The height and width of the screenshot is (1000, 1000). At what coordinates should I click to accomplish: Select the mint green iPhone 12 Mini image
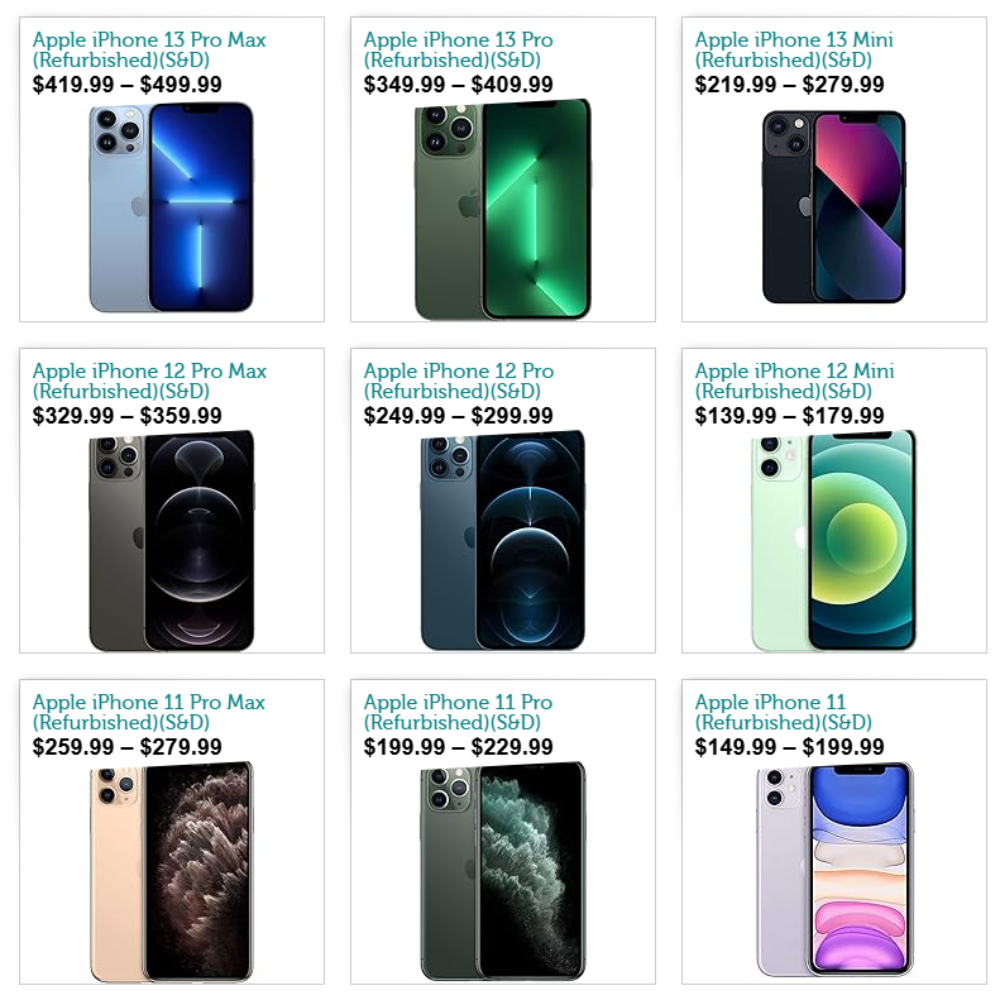[834, 541]
